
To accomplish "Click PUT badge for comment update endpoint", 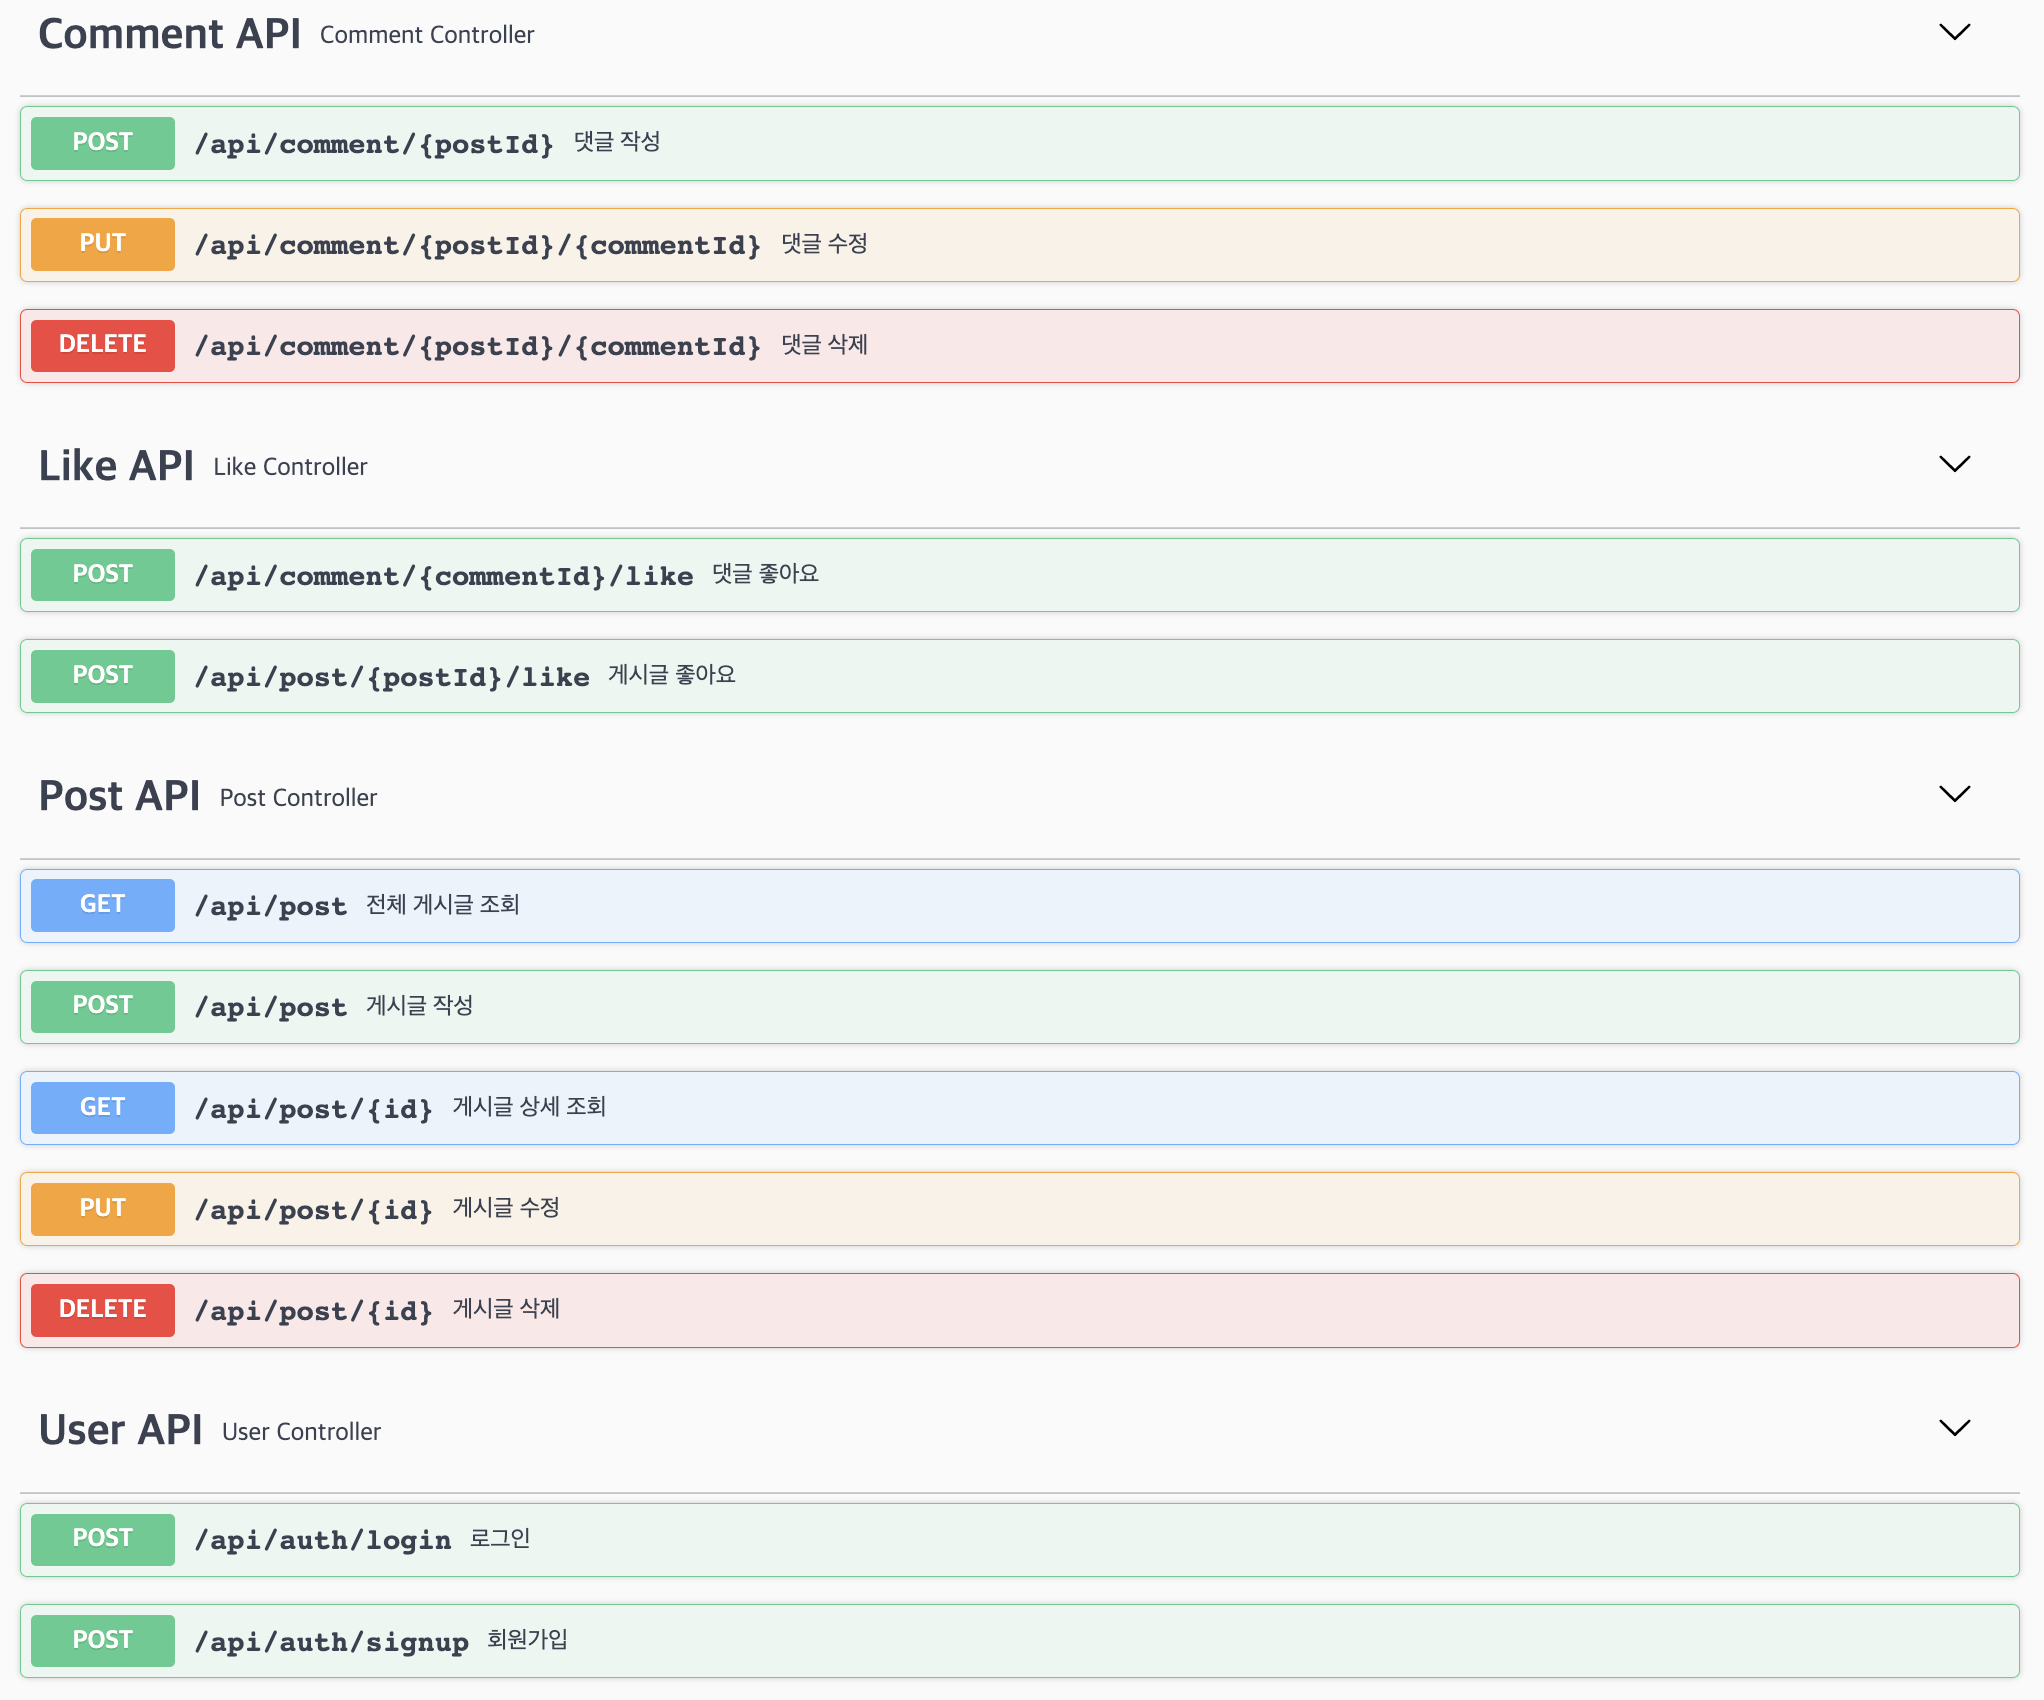I will coord(102,244).
